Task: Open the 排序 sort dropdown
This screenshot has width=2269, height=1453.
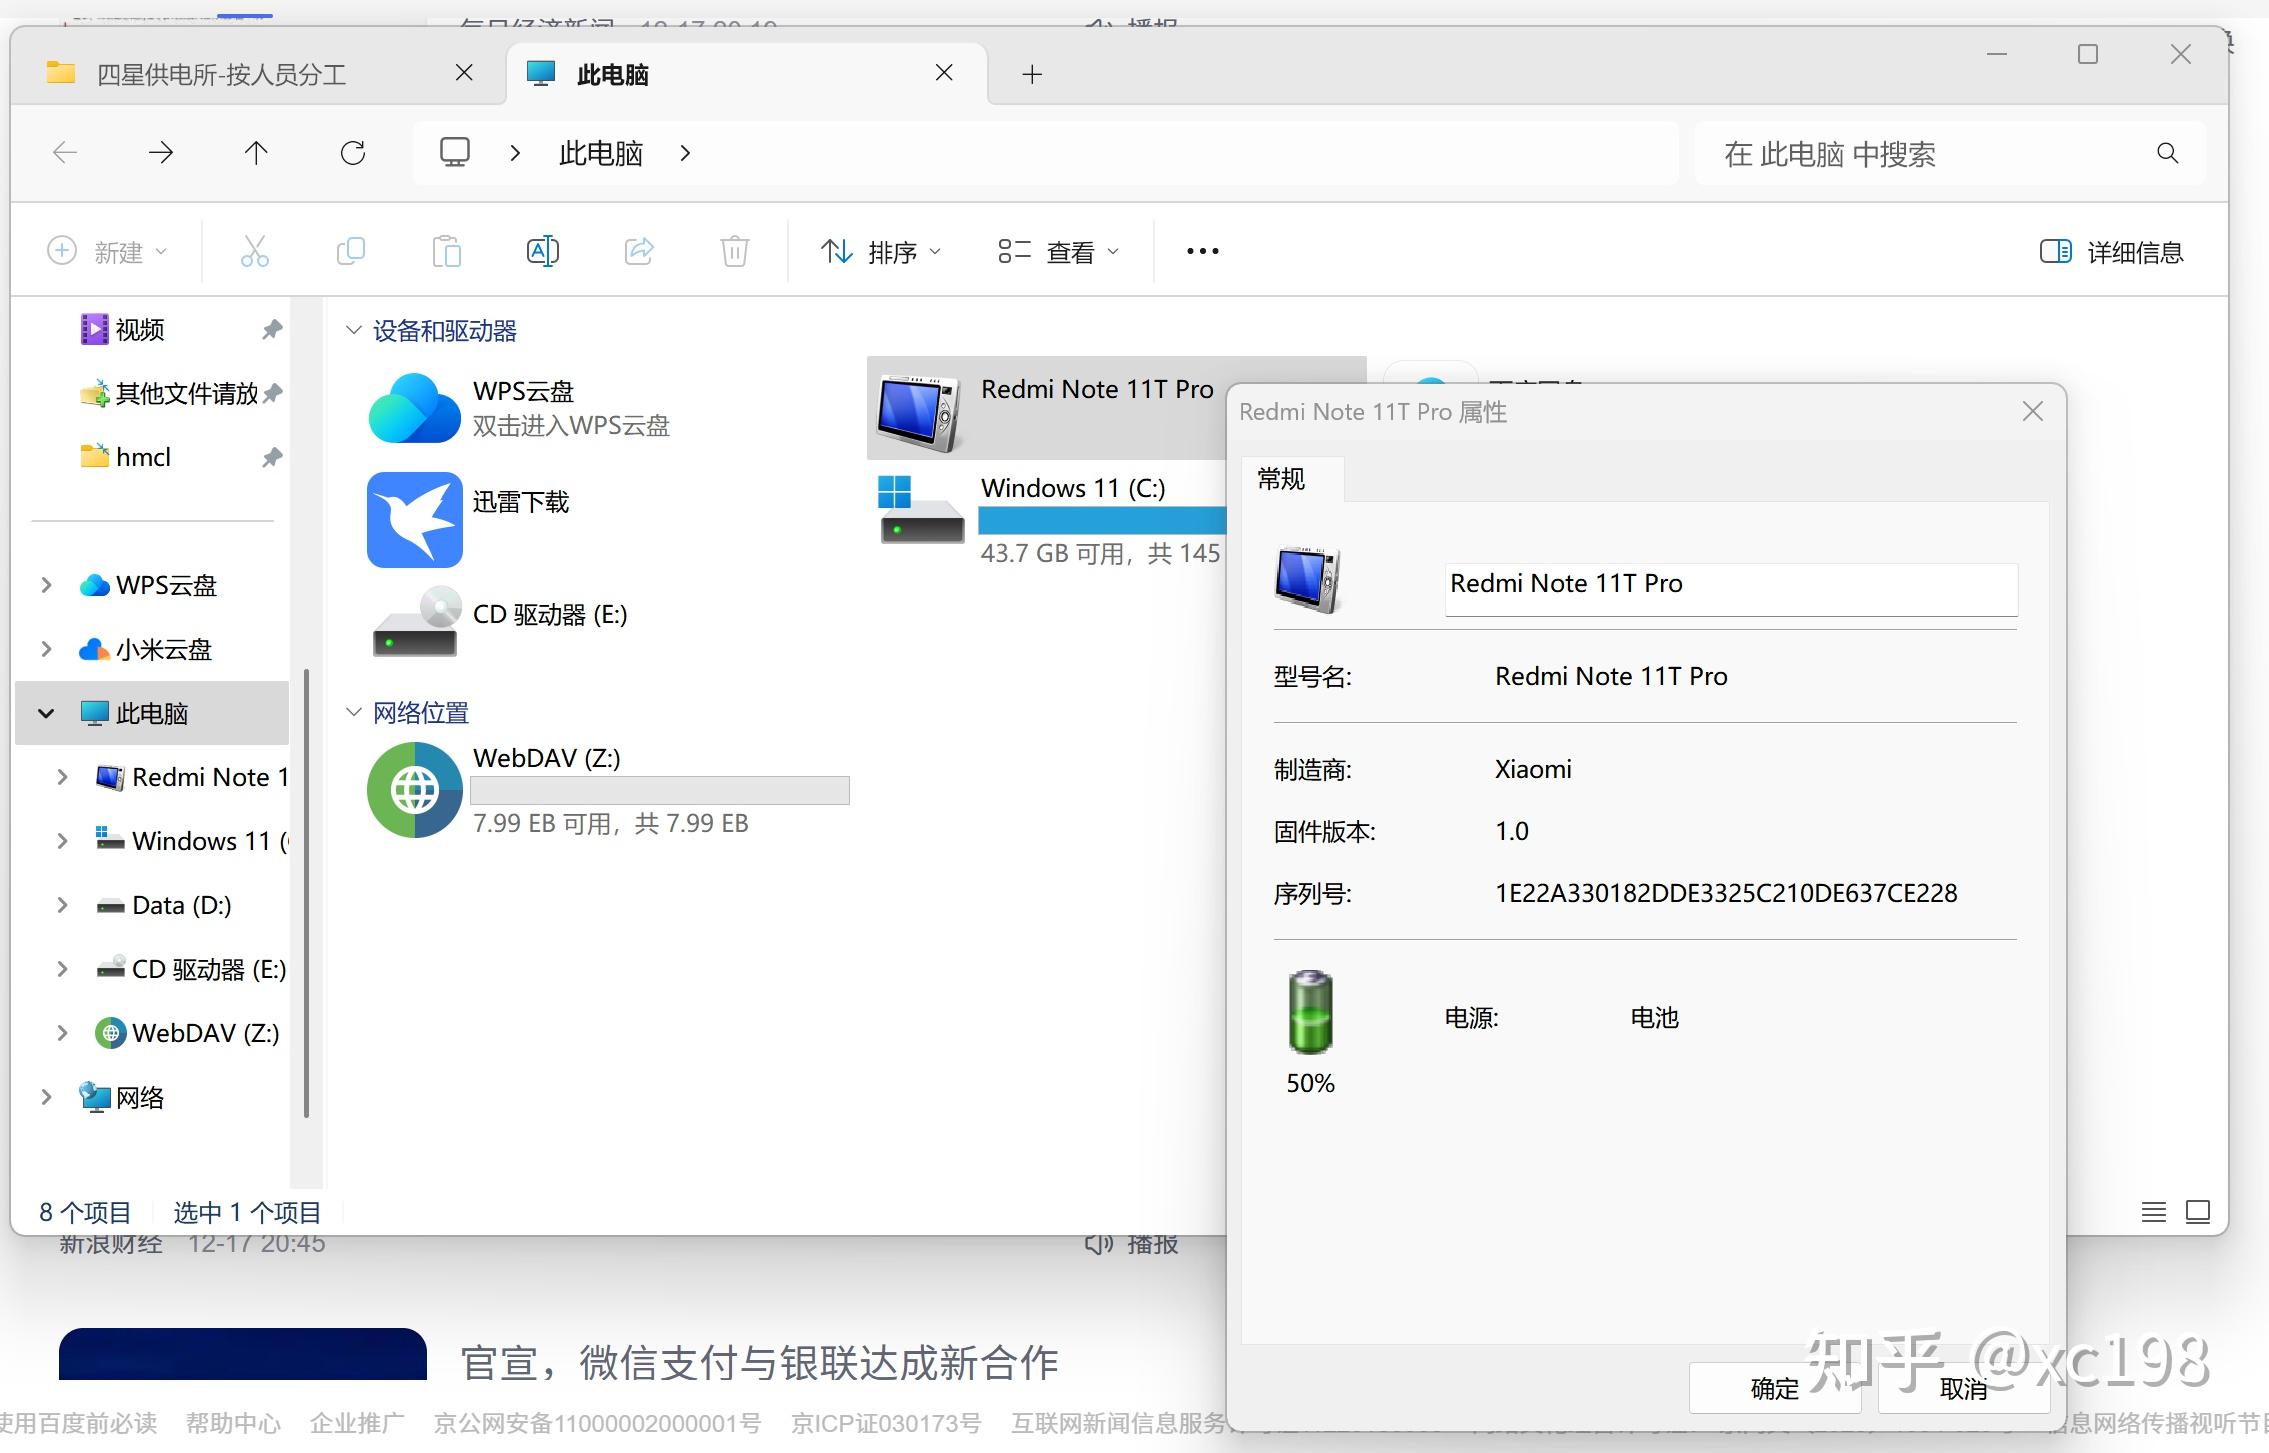Action: pyautogui.click(x=880, y=251)
